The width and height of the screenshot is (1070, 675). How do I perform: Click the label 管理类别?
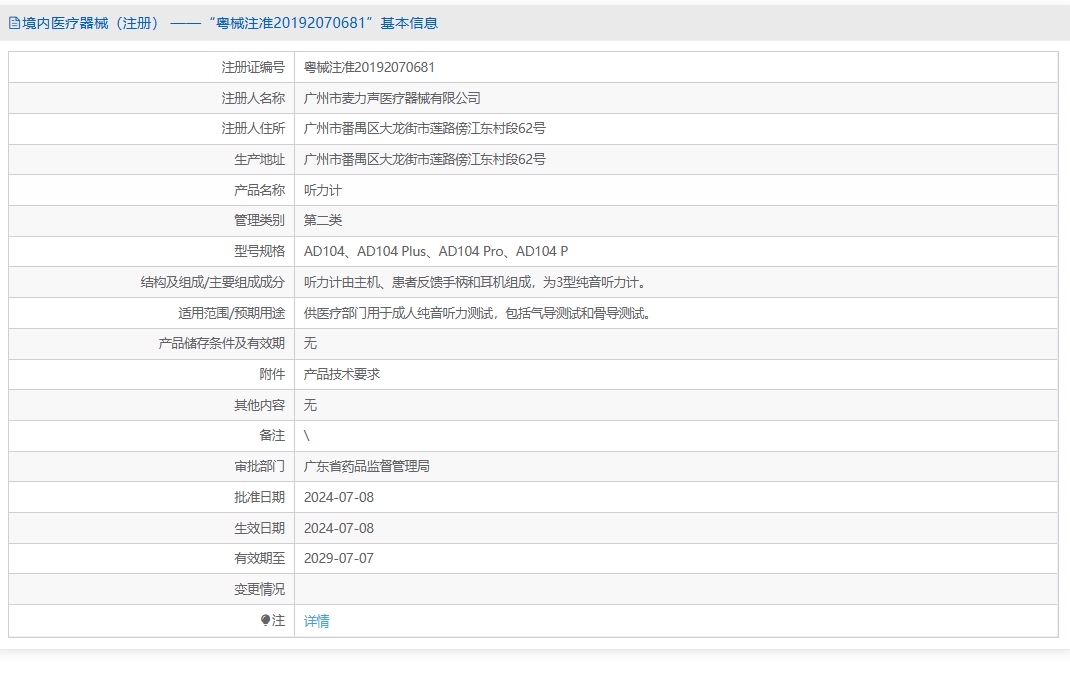pos(259,220)
